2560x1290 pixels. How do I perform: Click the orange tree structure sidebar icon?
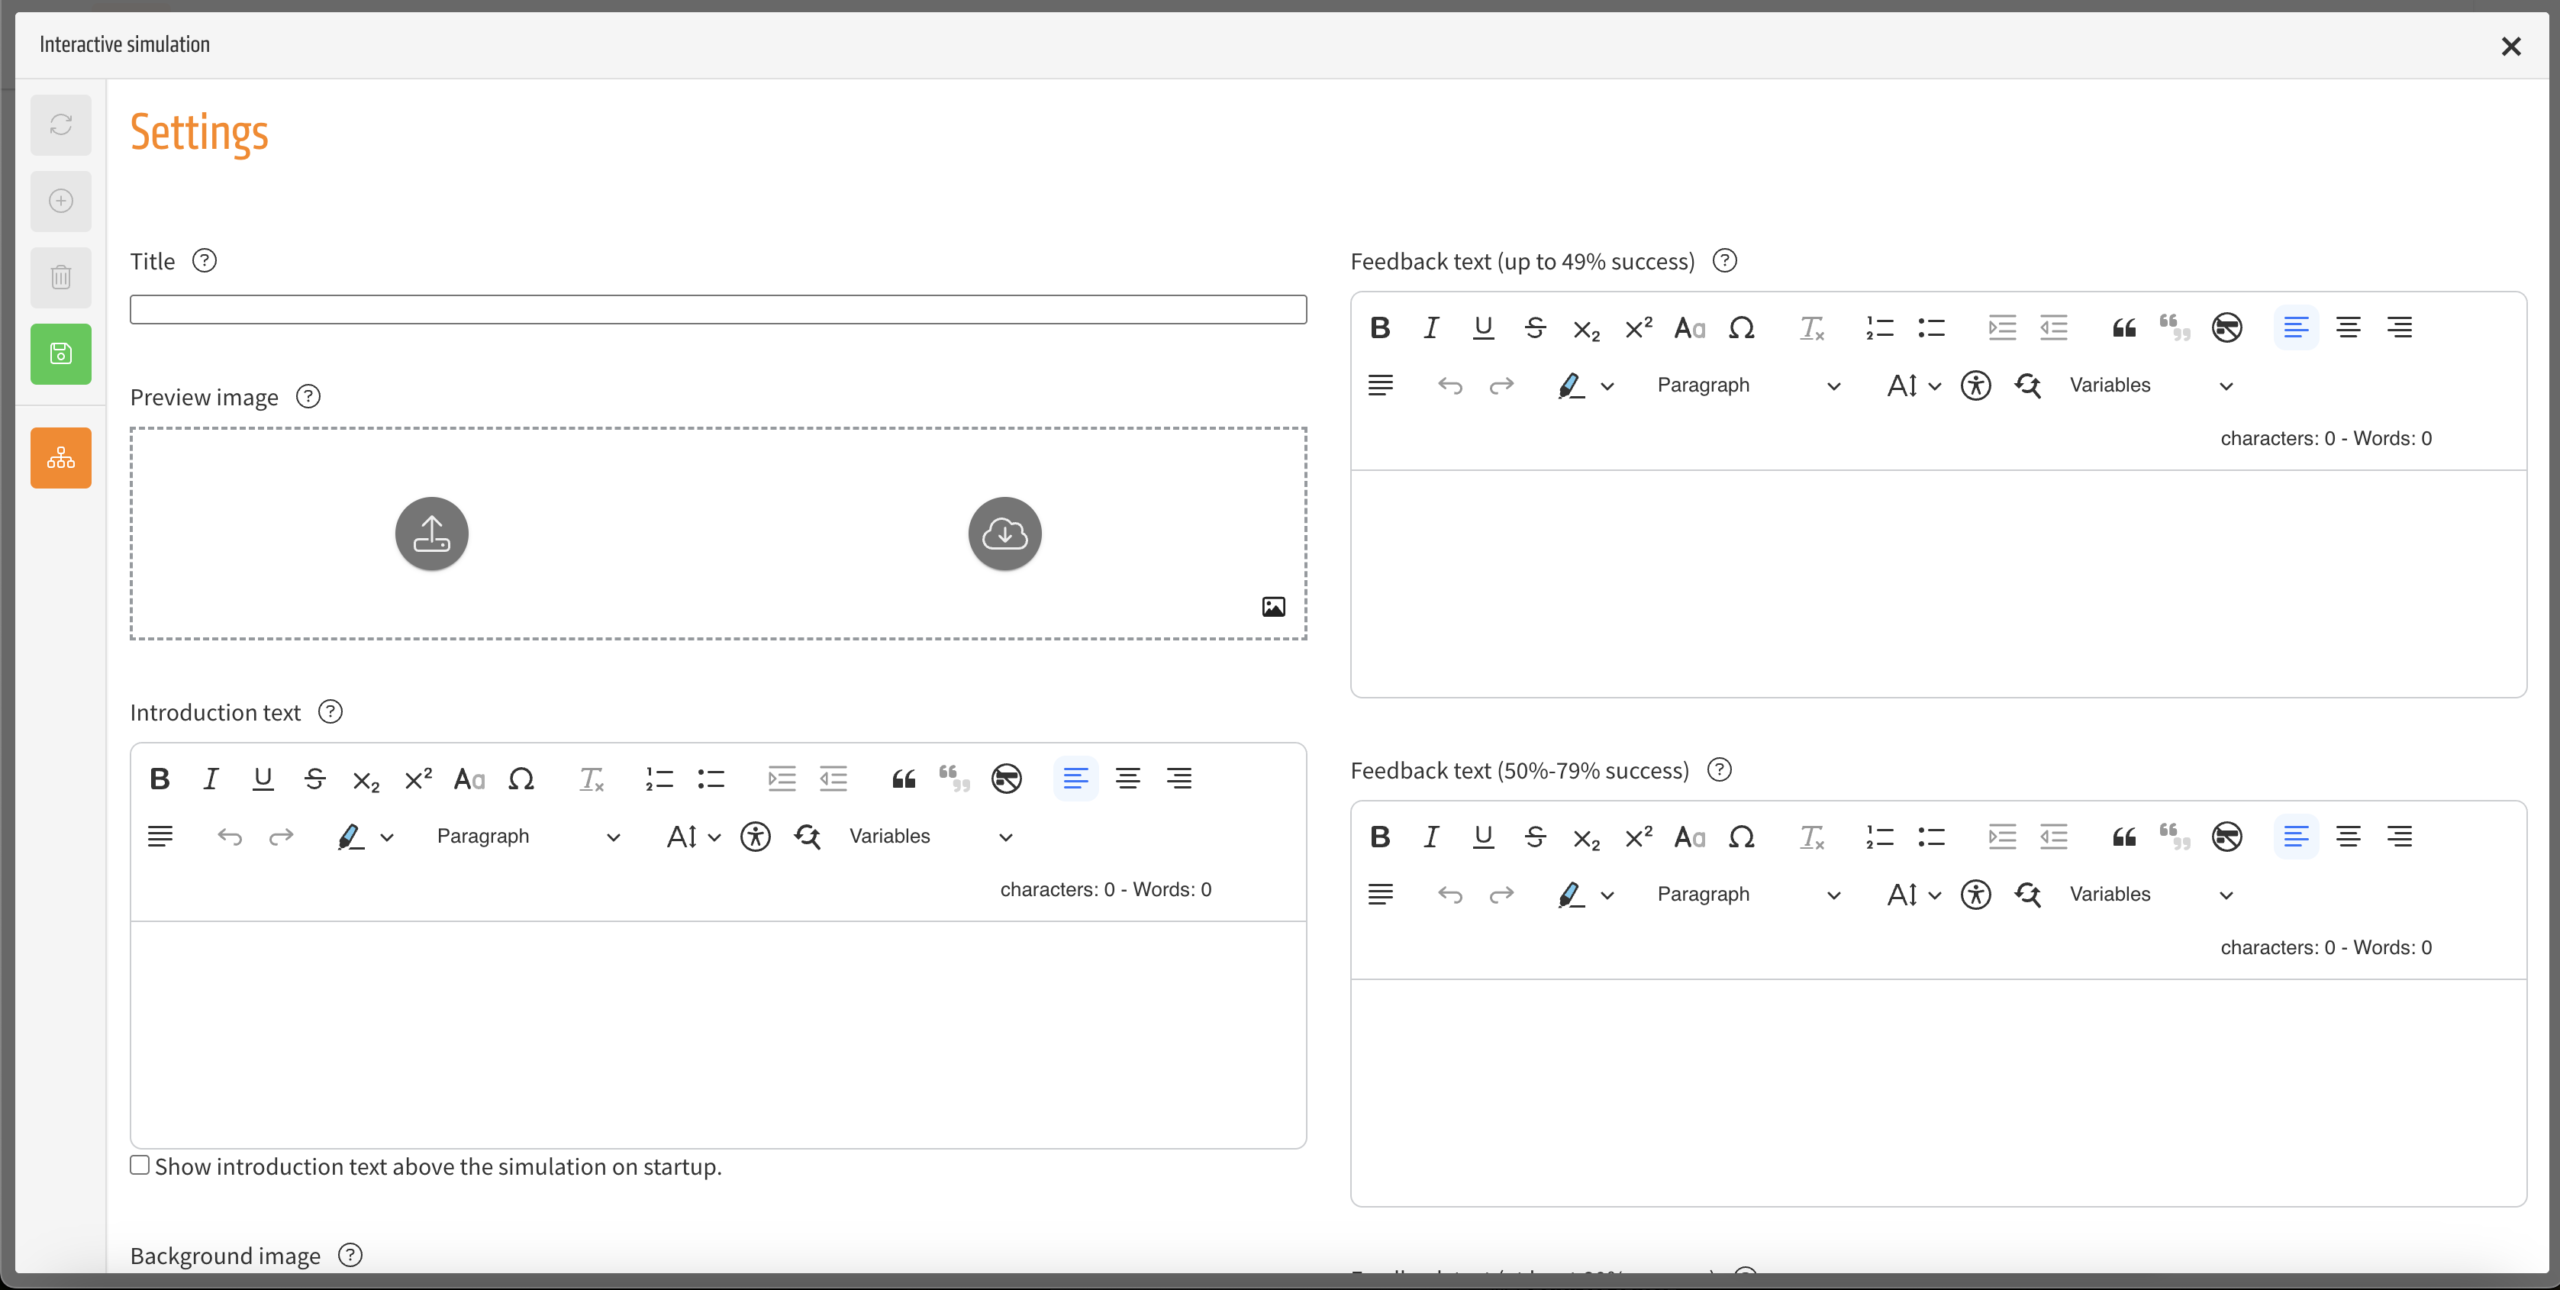[x=61, y=458]
